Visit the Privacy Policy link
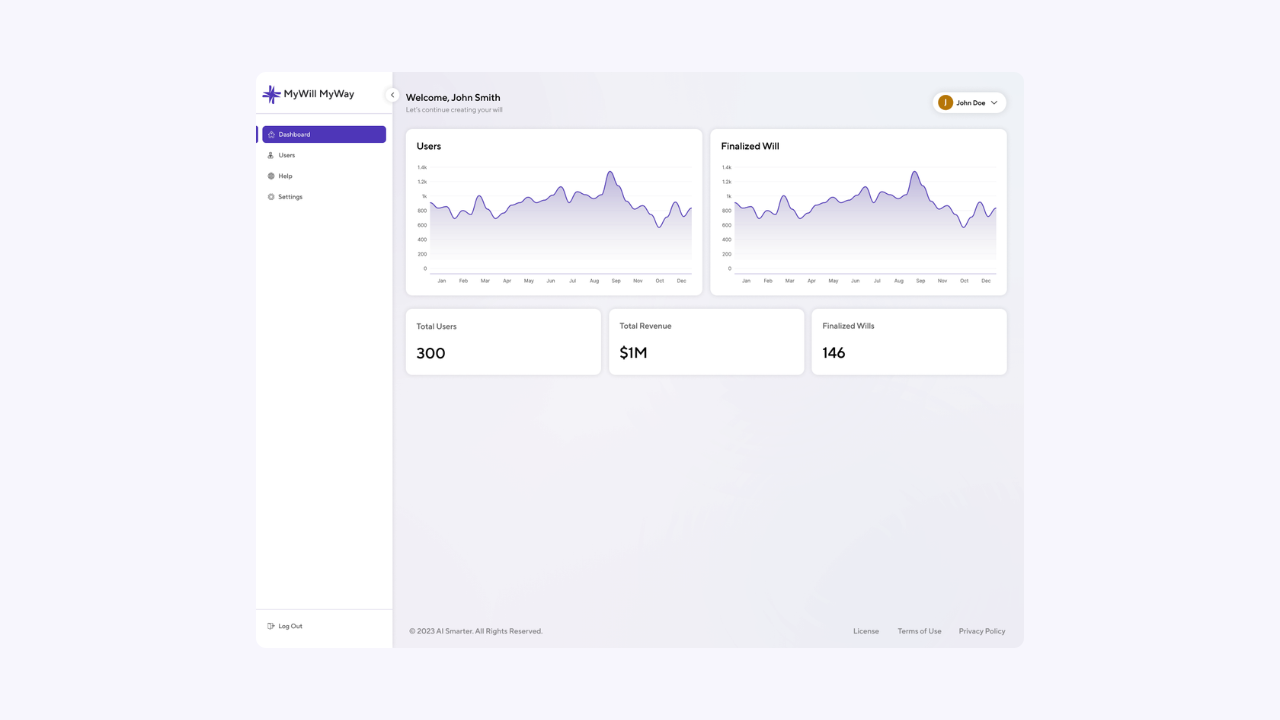The image size is (1280, 720). click(982, 631)
